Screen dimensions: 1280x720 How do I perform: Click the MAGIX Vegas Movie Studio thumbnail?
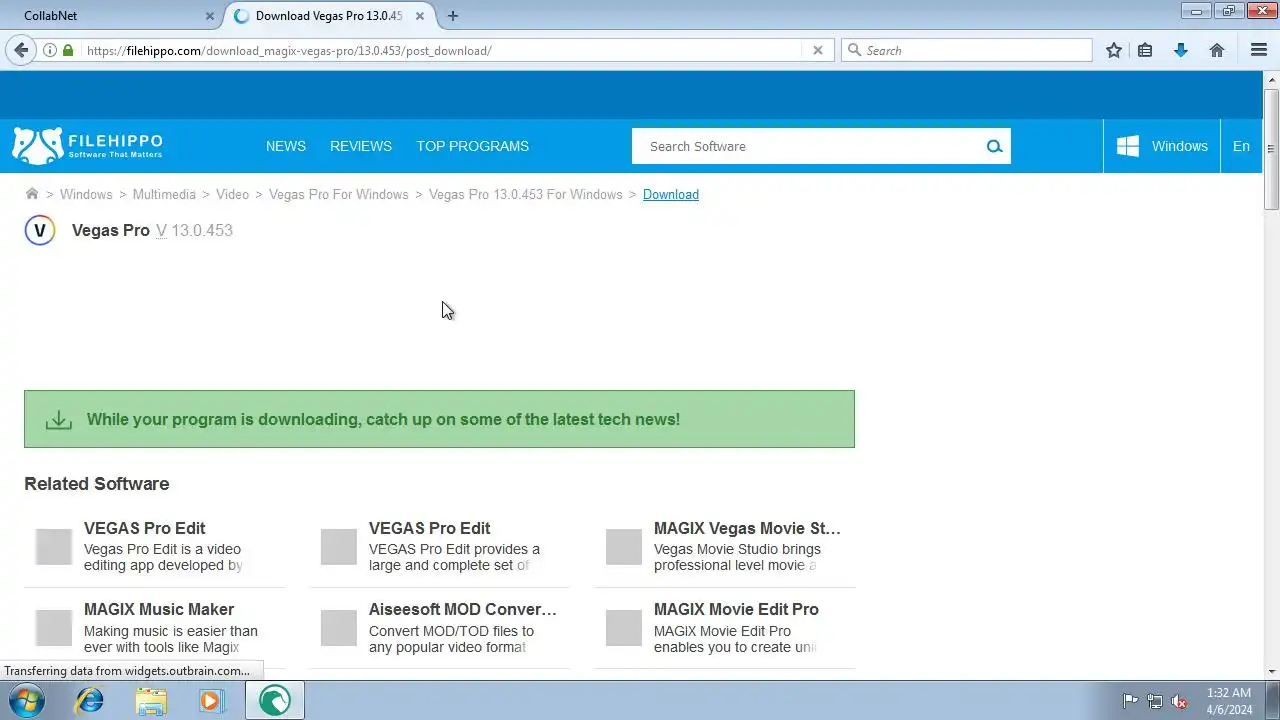(x=624, y=547)
